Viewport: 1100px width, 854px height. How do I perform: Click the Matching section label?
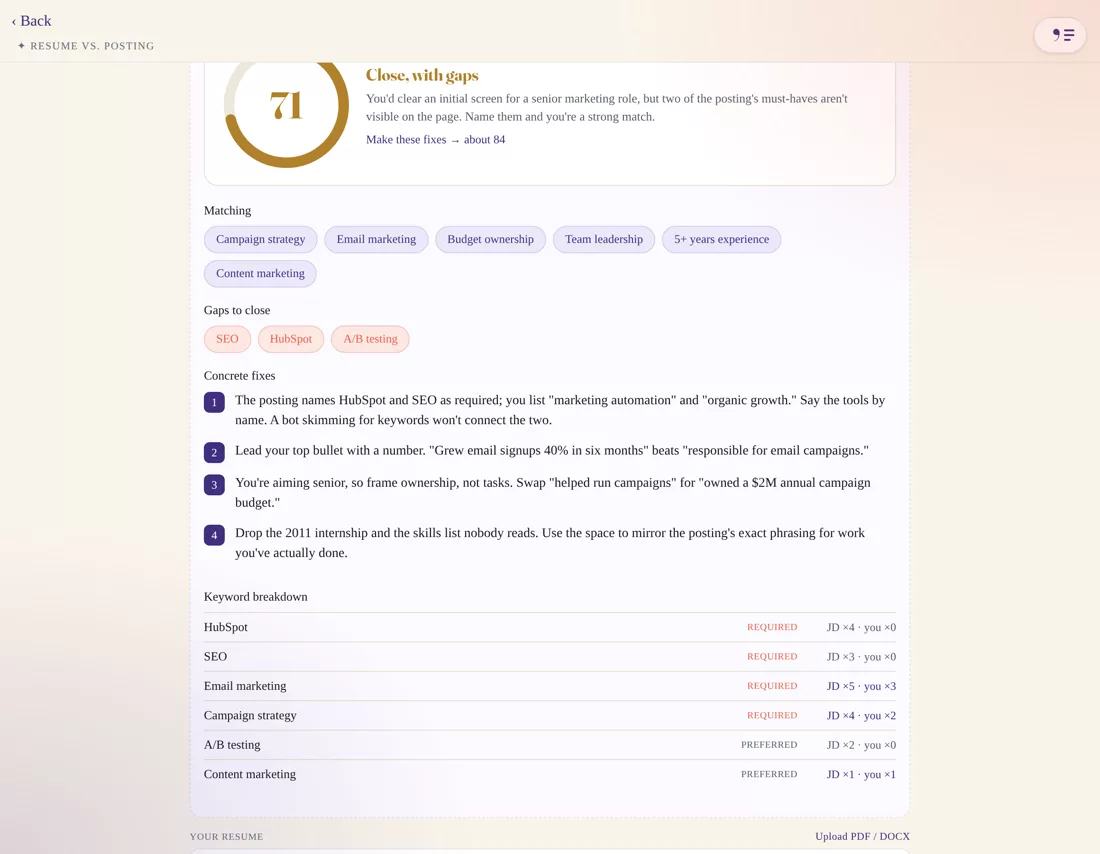coord(227,211)
